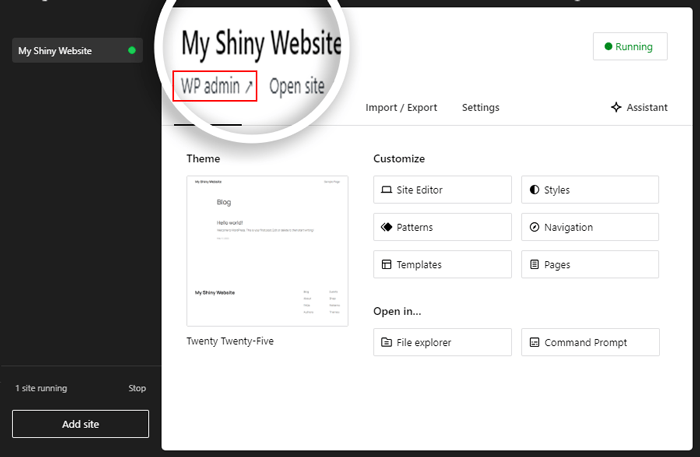
Task: Click the Twenty Twenty-Five theme name
Action: tap(230, 341)
